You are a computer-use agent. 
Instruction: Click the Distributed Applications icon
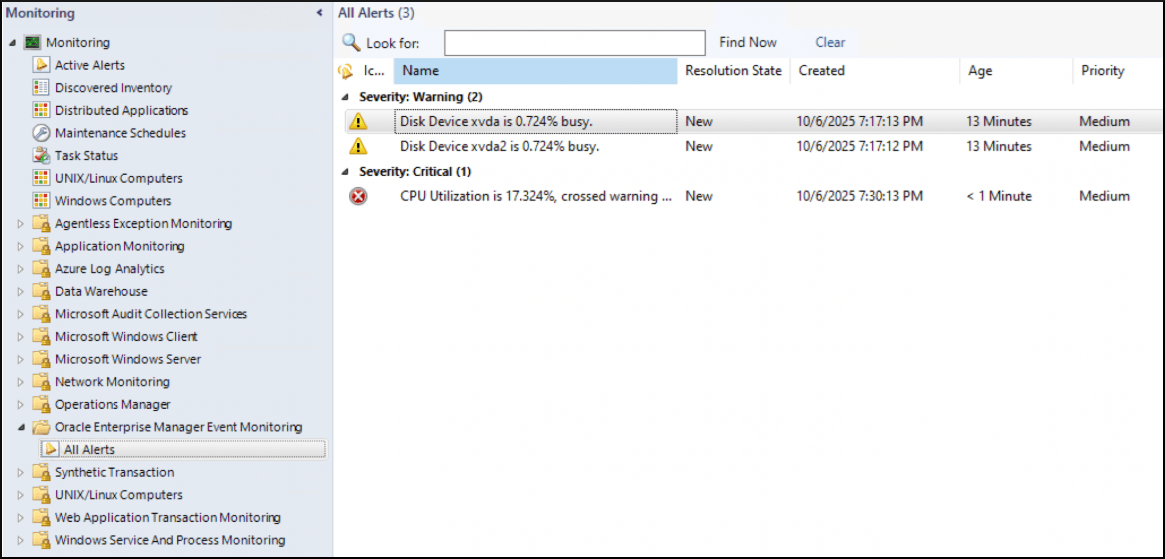(x=42, y=110)
